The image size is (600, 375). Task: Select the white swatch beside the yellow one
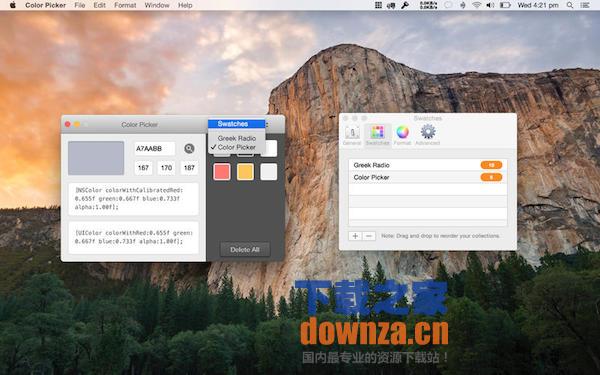[x=269, y=172]
